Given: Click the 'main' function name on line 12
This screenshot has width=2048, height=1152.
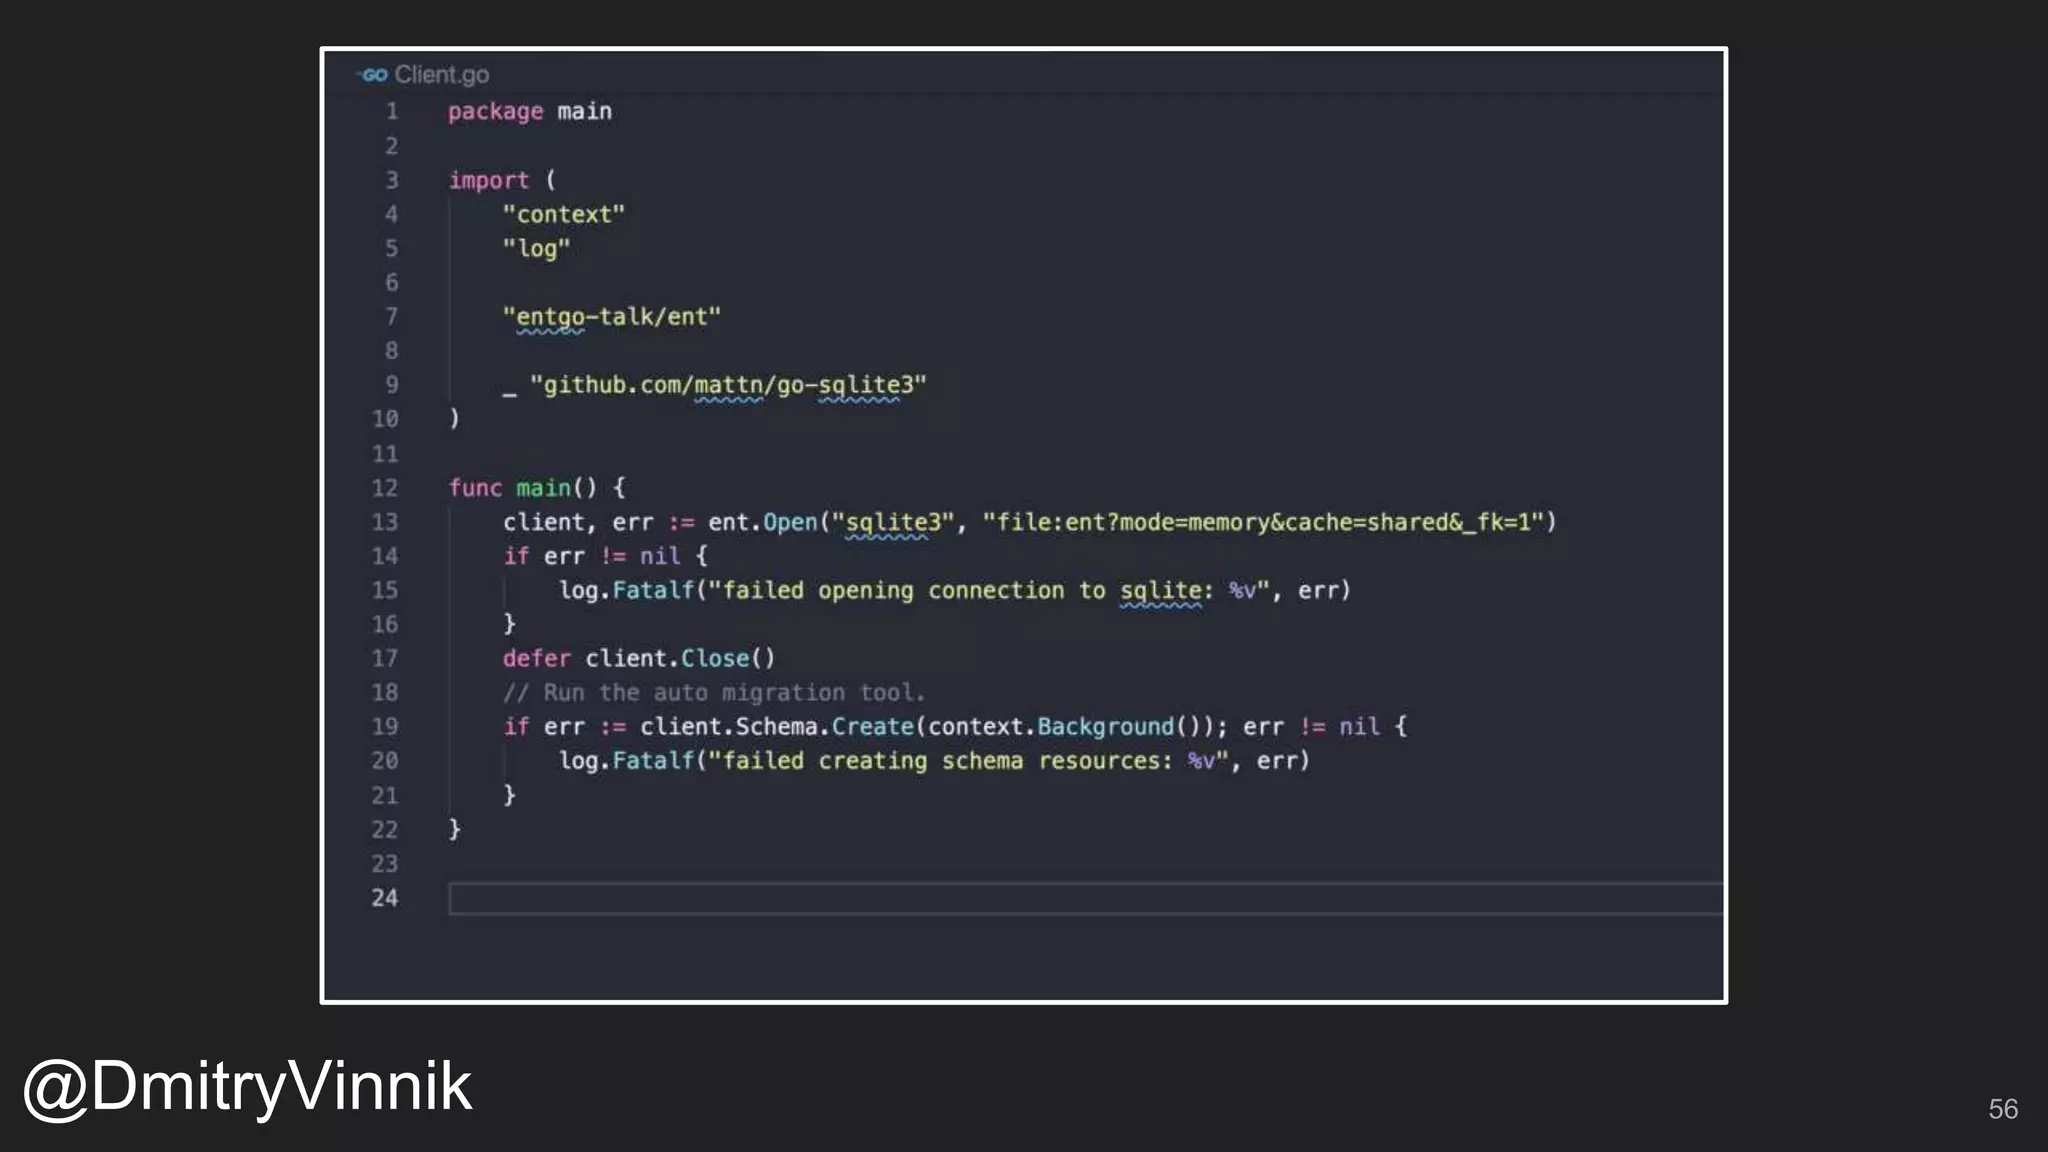Looking at the screenshot, I should coord(543,488).
